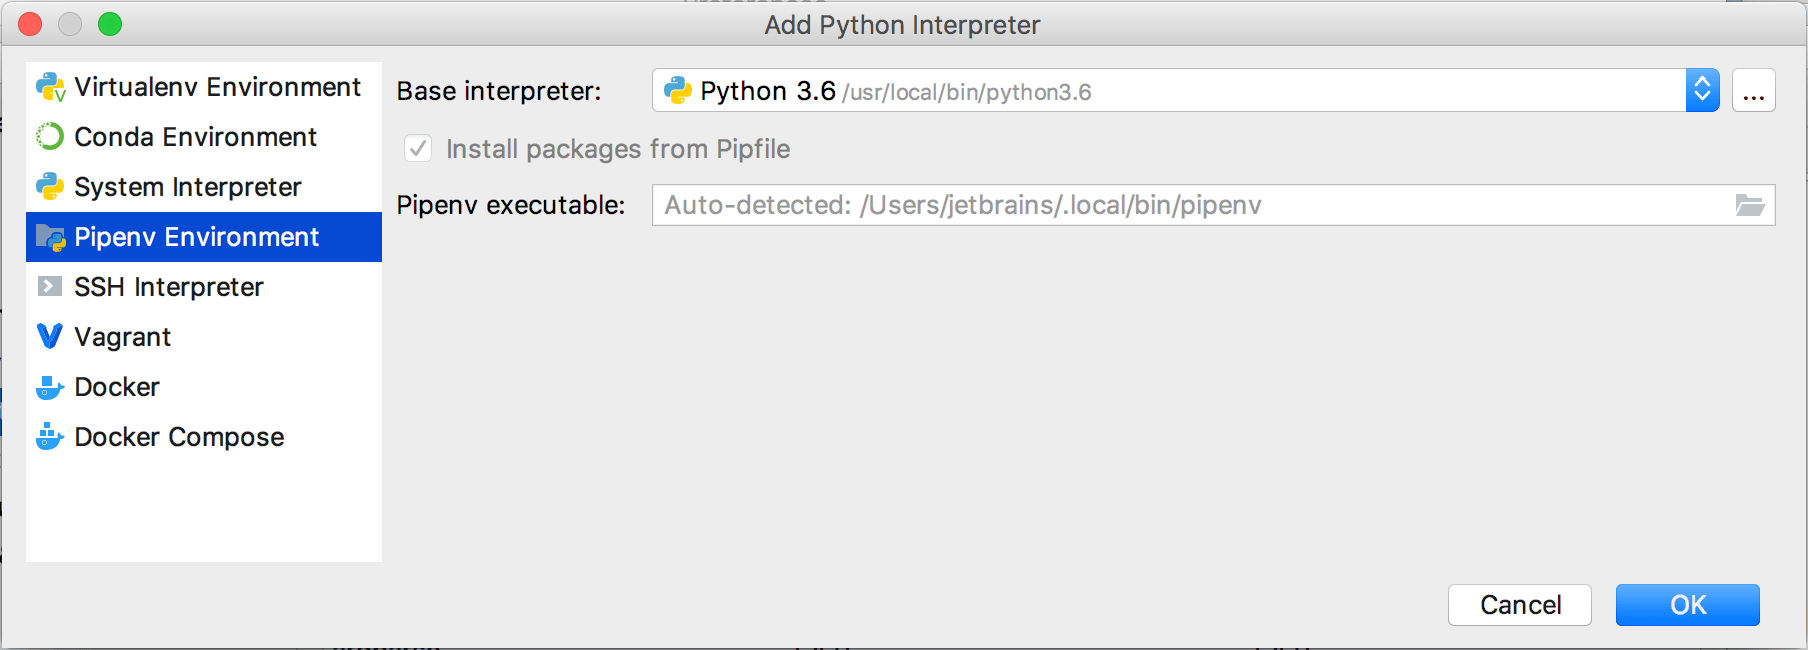Viewport: 1808px width, 650px height.
Task: Switch to SSH Interpreter option
Action: (168, 287)
